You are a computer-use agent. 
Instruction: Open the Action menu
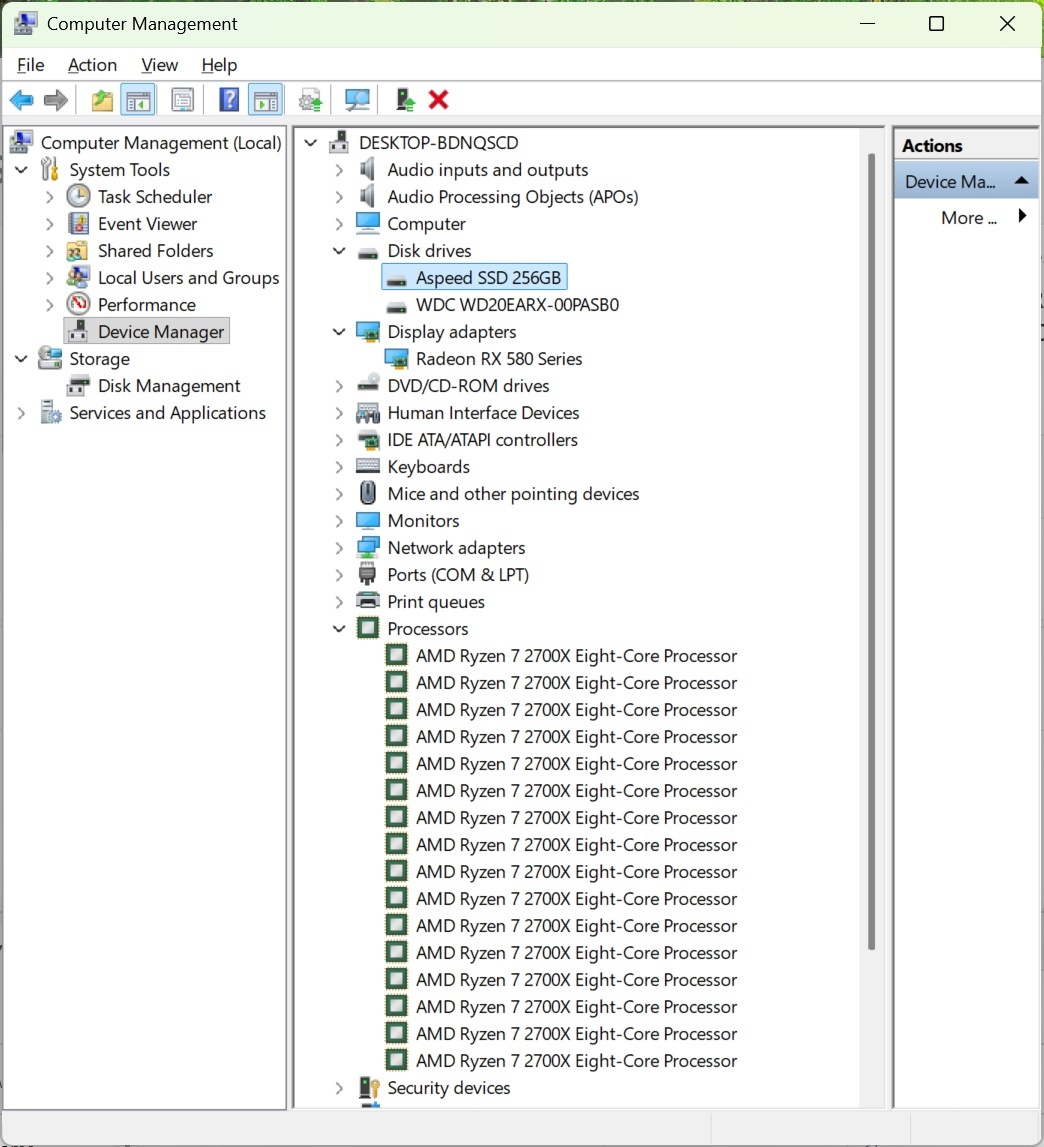[x=92, y=65]
